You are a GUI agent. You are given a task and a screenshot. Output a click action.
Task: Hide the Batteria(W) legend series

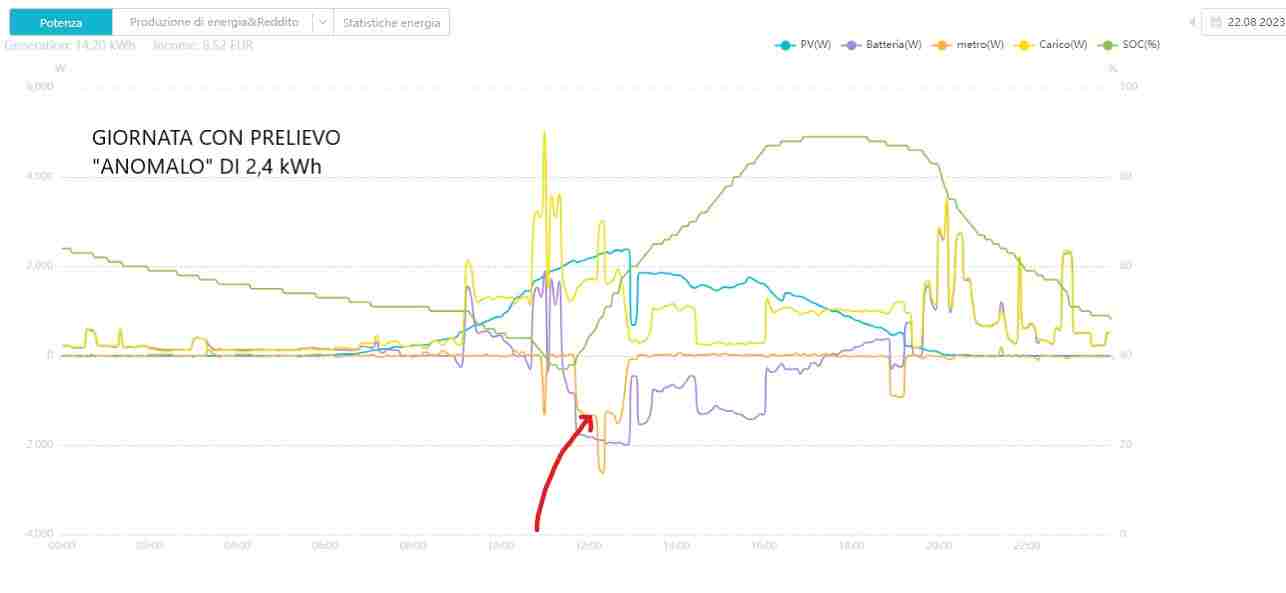tap(883, 45)
